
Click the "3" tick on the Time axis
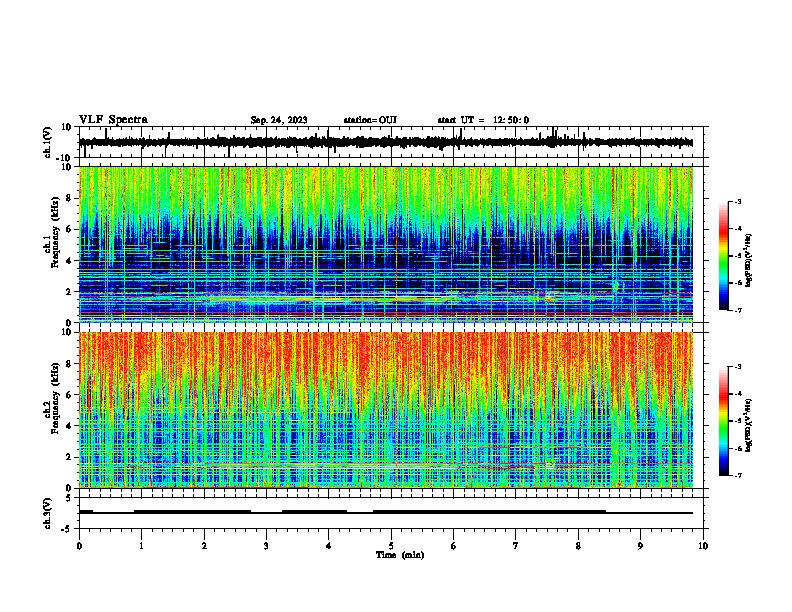[x=266, y=546]
